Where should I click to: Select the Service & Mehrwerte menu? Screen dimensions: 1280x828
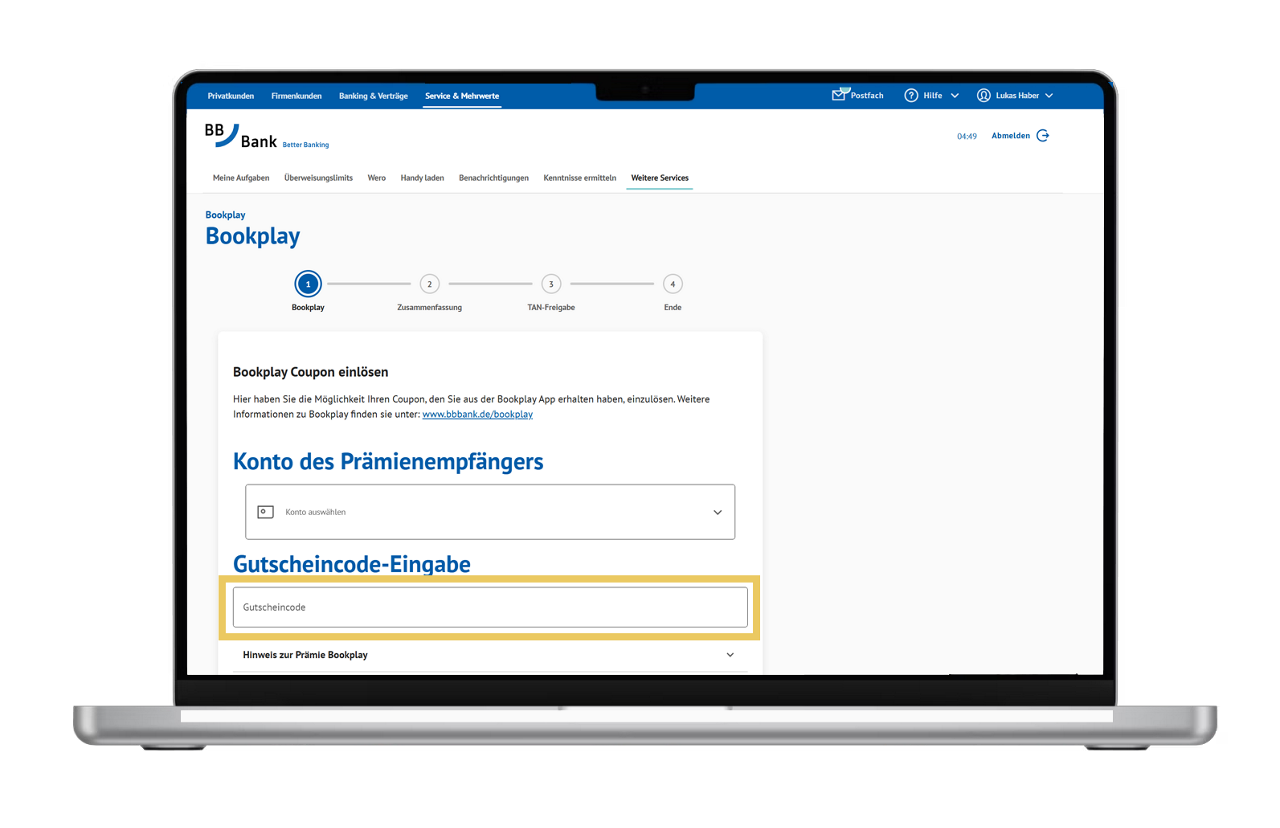click(462, 96)
